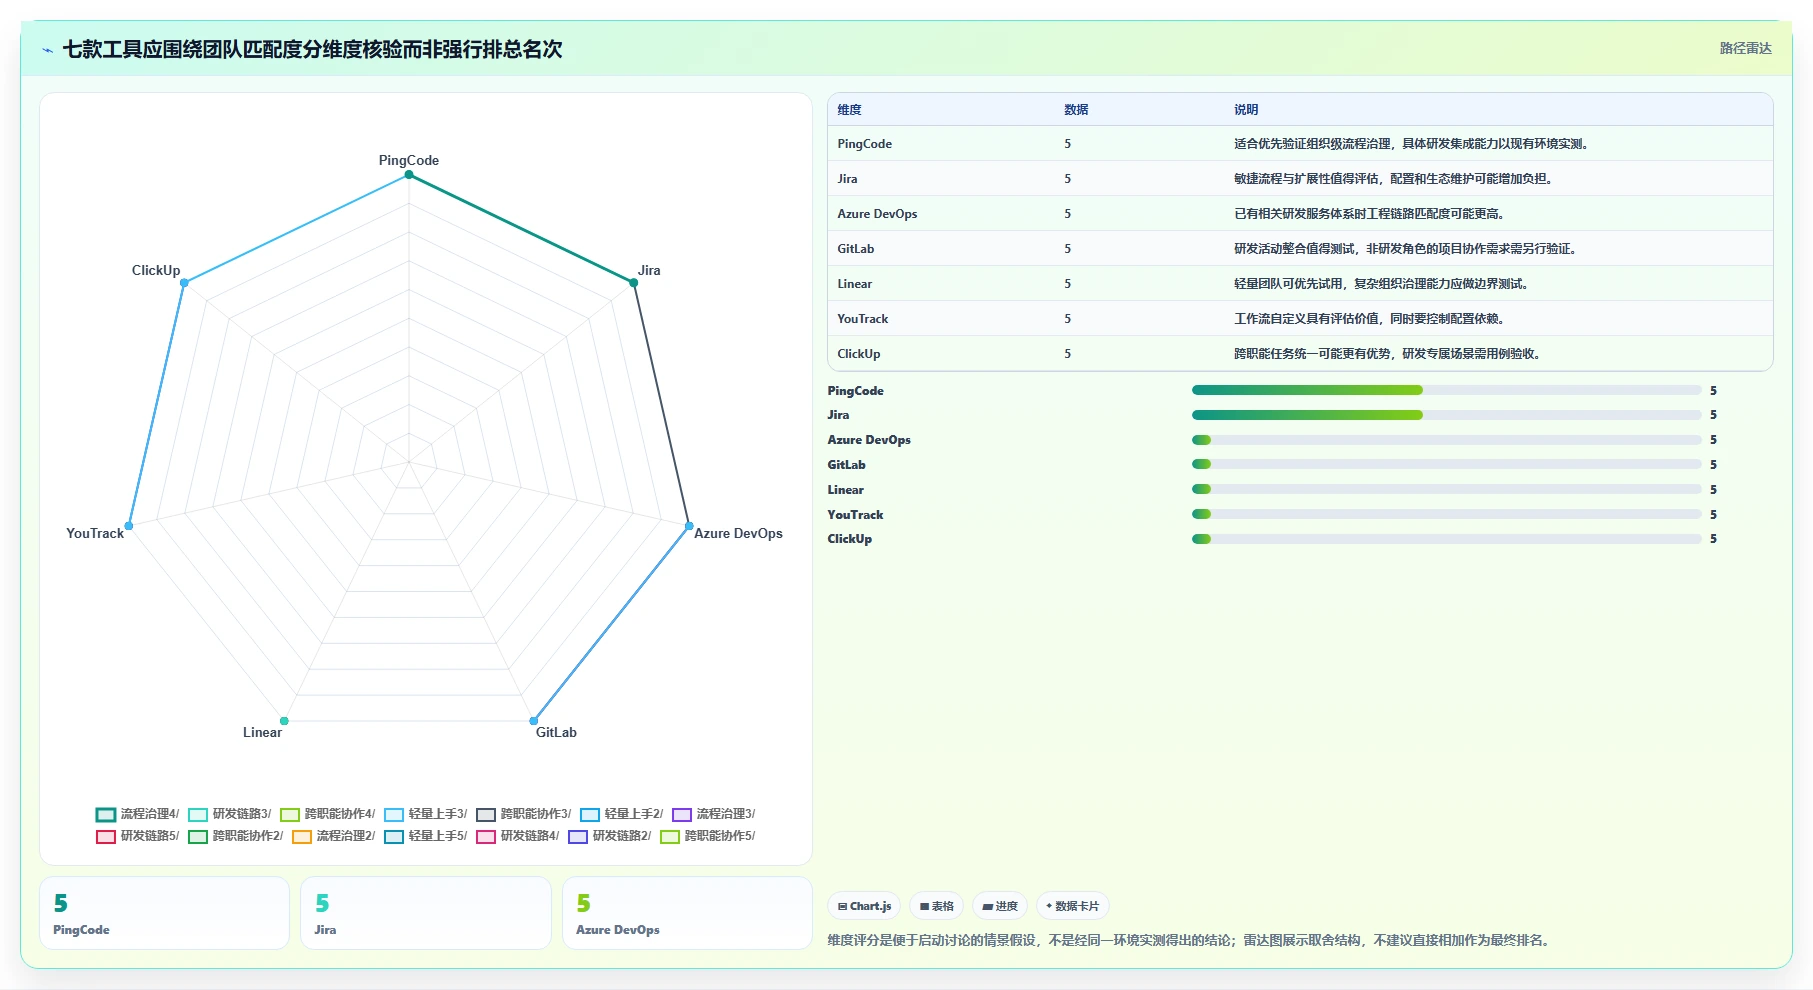1813x990 pixels.
Task: Hide the 跨职能协作2/ dataset in legend
Action: click(x=236, y=836)
